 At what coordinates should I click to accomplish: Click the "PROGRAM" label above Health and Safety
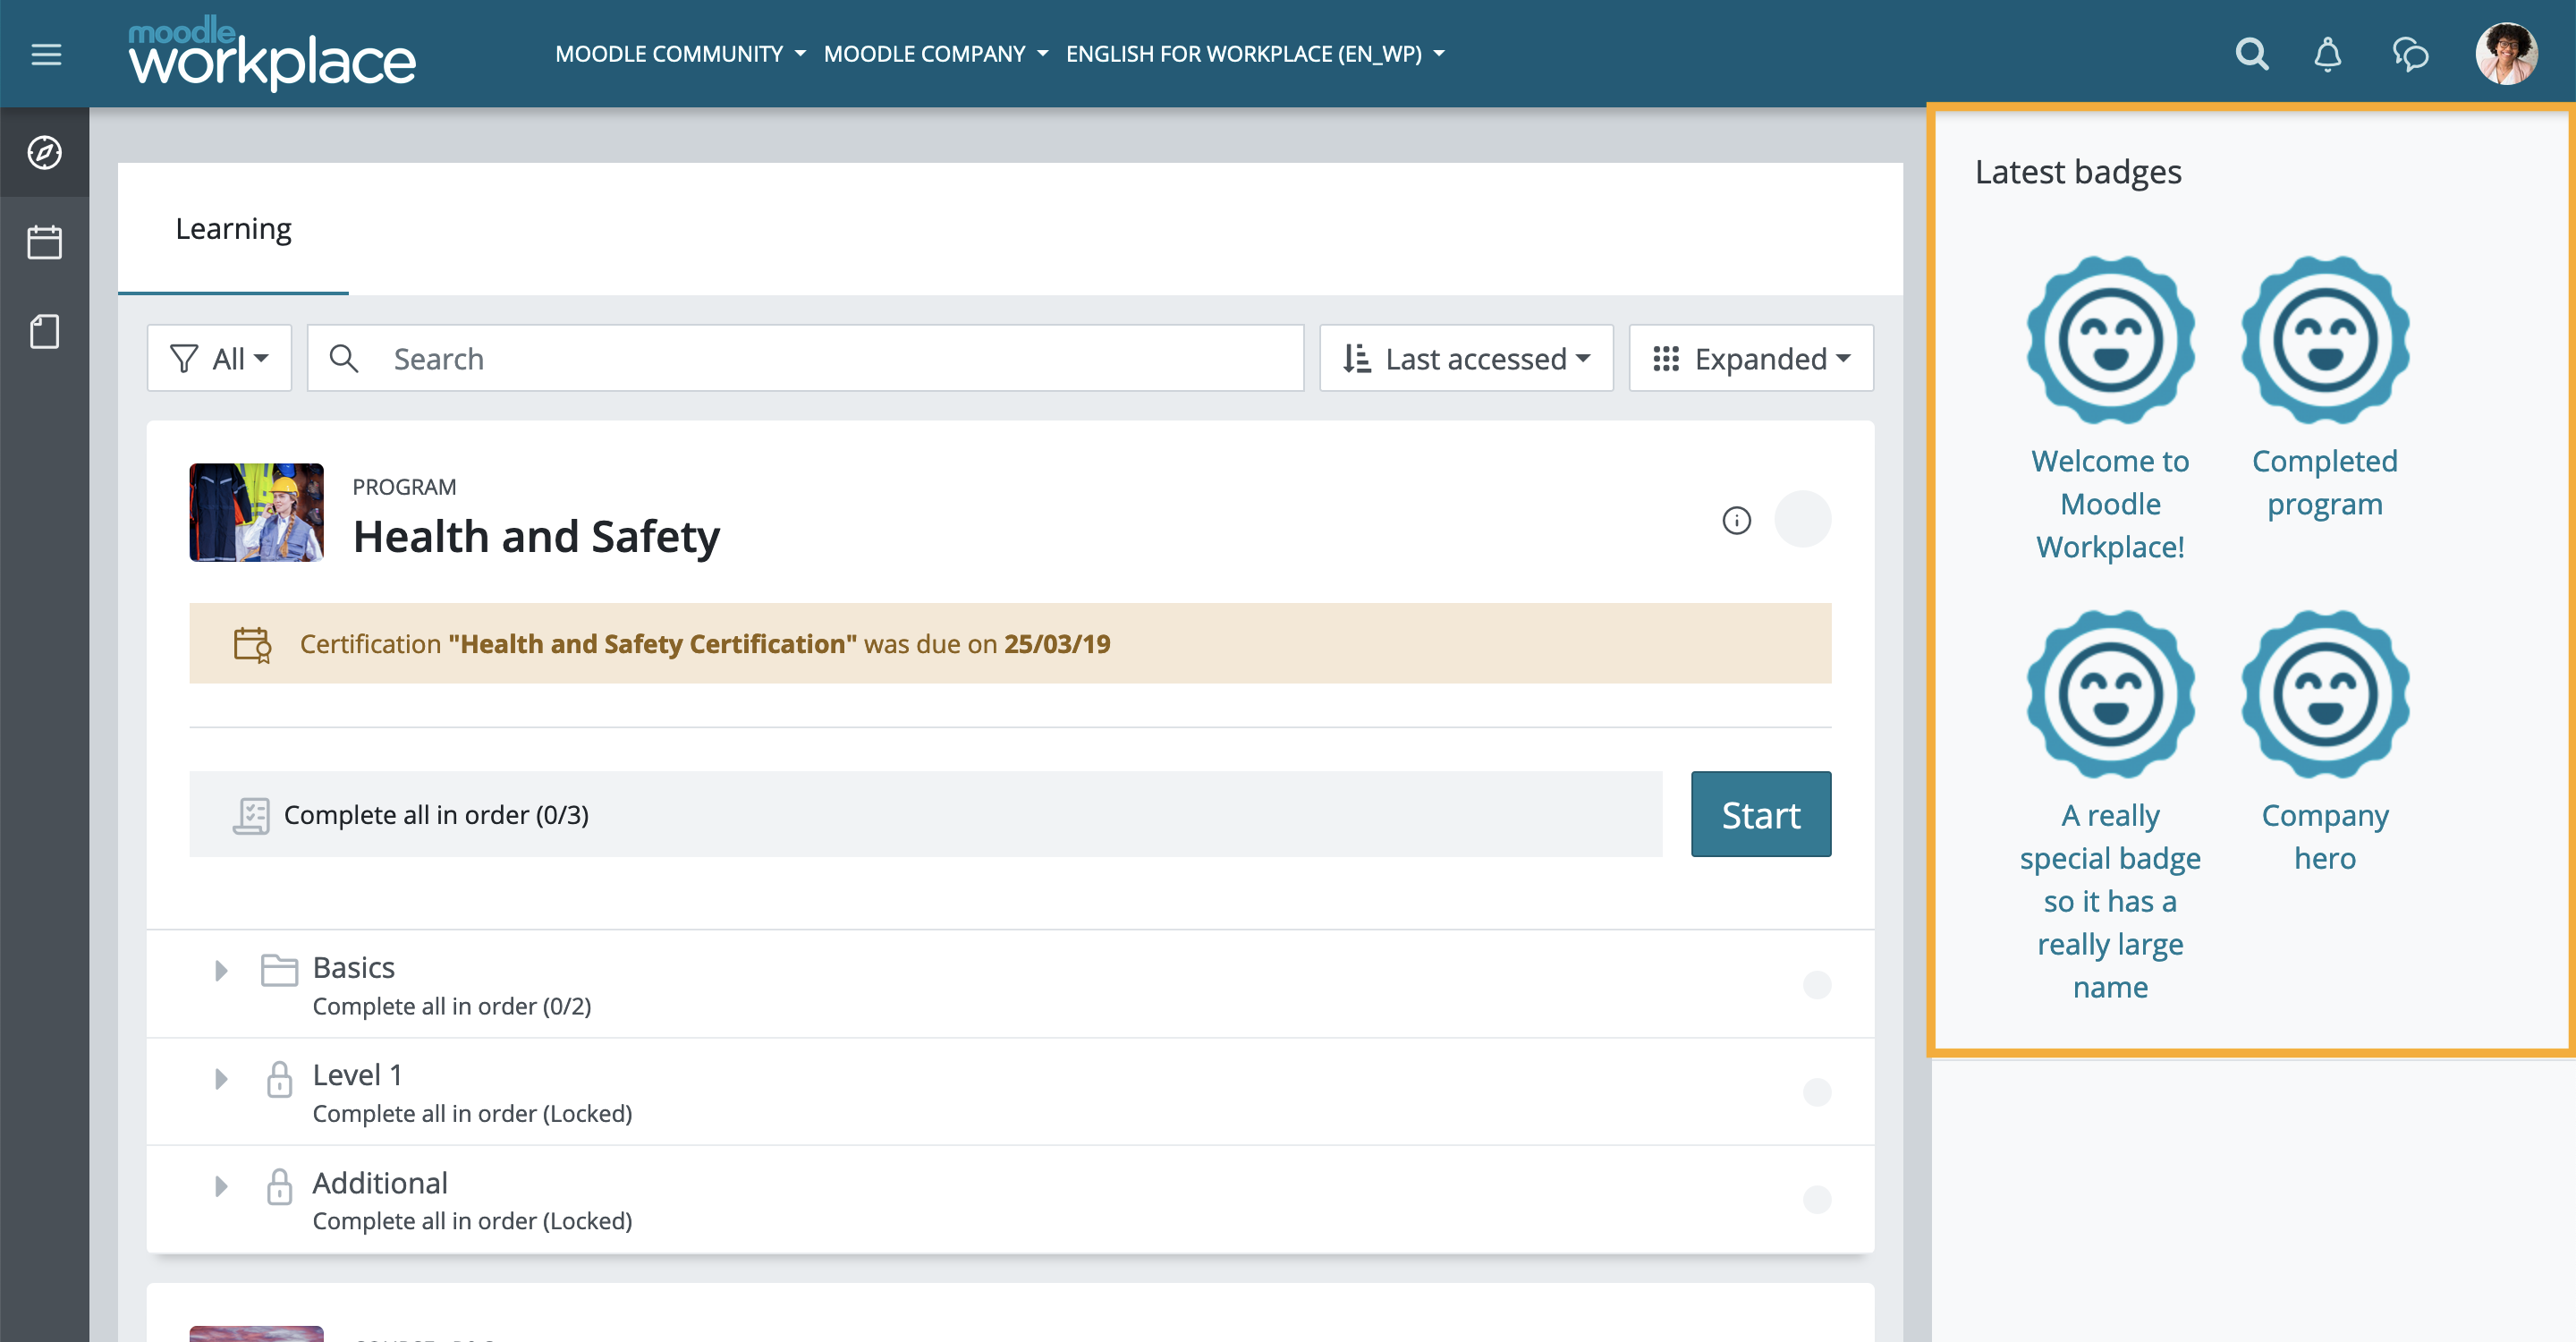[404, 487]
